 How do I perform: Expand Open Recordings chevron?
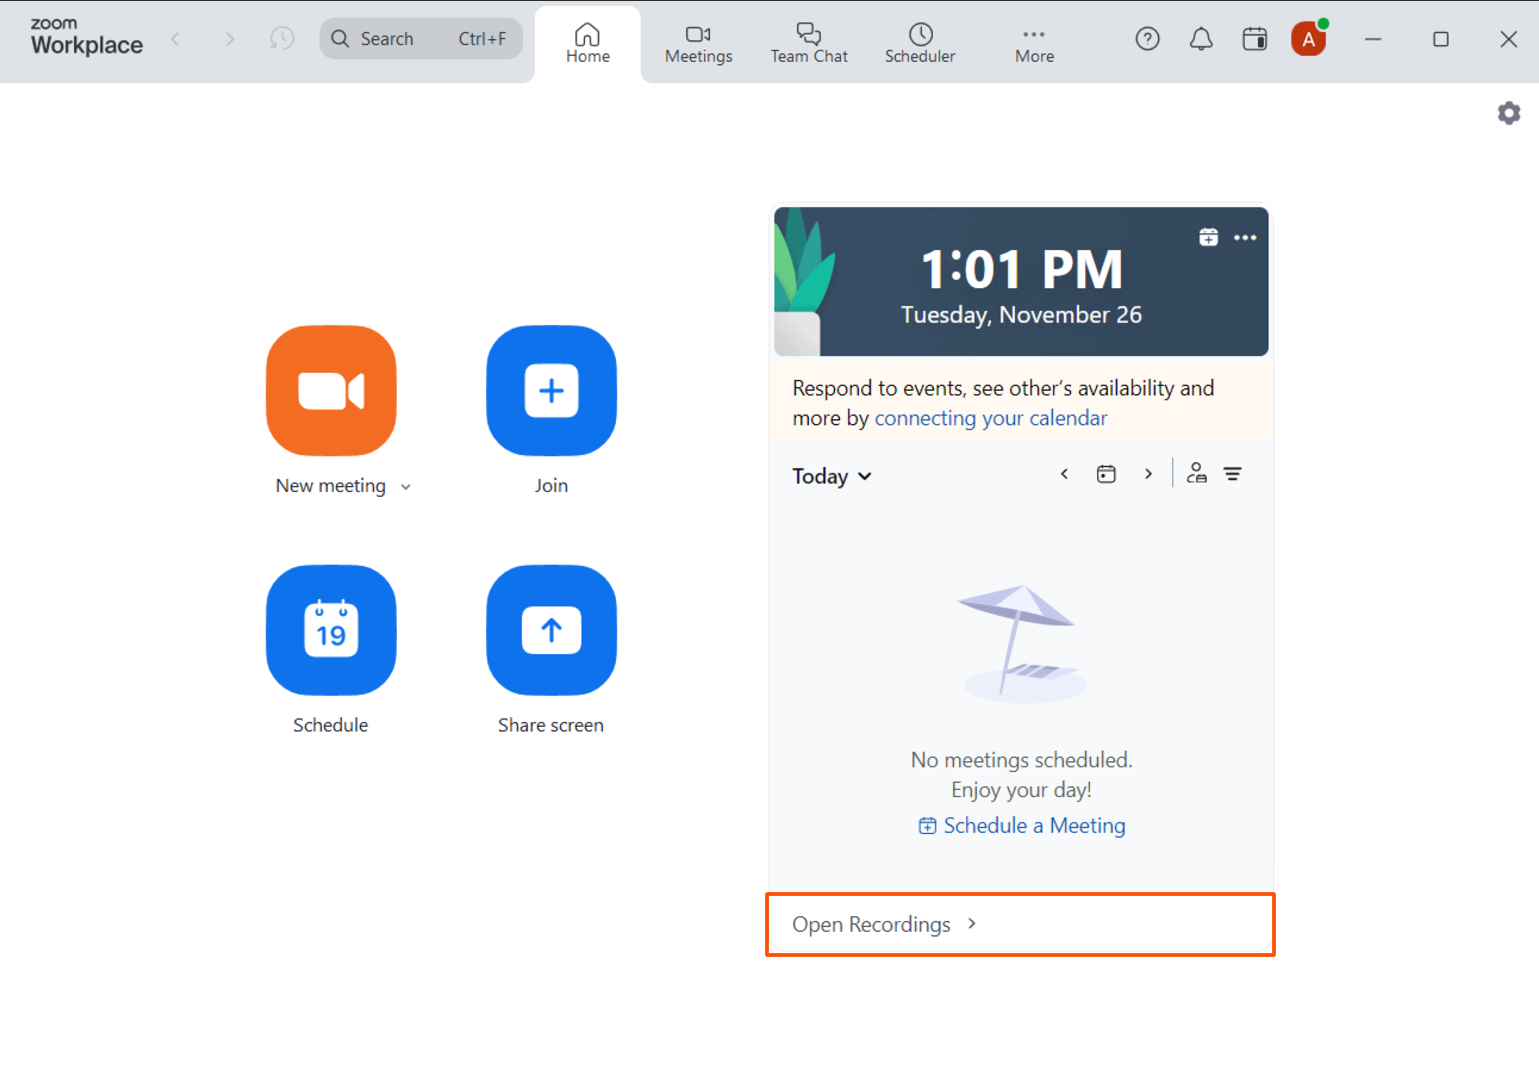point(972,924)
